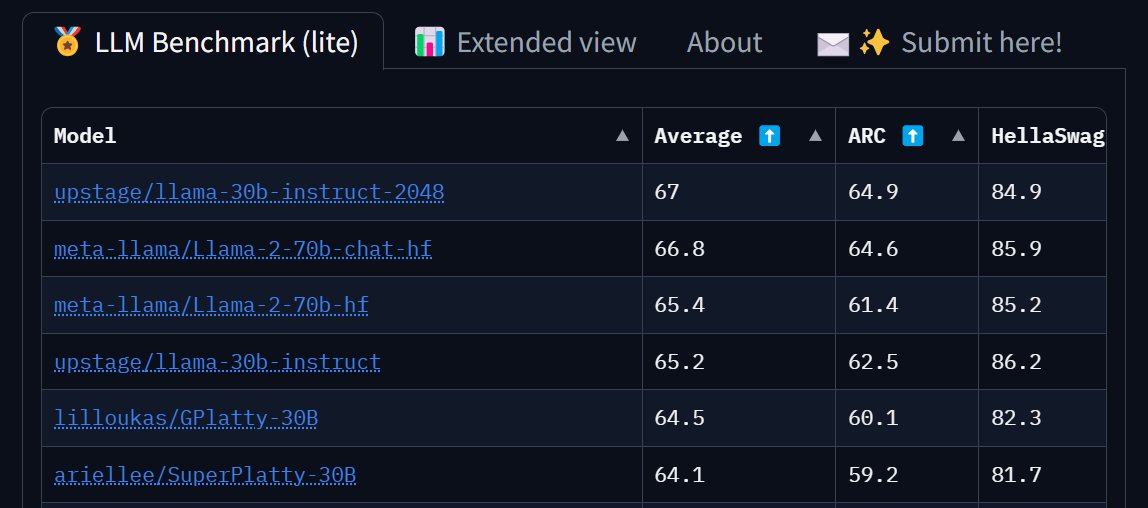Screen dimensions: 1148x508
Task: Select the HellaSwag cell showing 84.9
Action: pos(1043,193)
